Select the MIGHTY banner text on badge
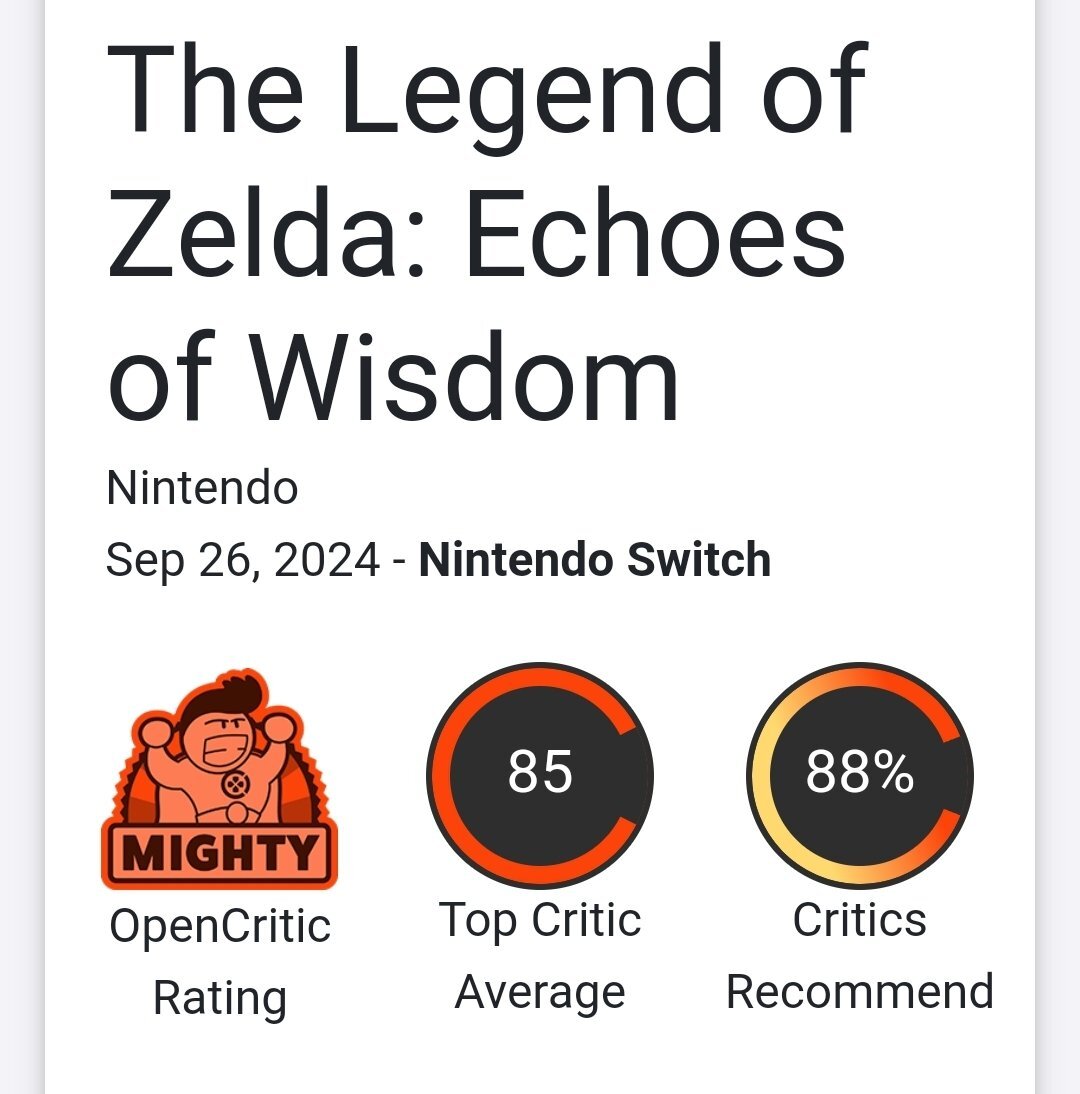Image resolution: width=1080 pixels, height=1094 pixels. coord(220,853)
